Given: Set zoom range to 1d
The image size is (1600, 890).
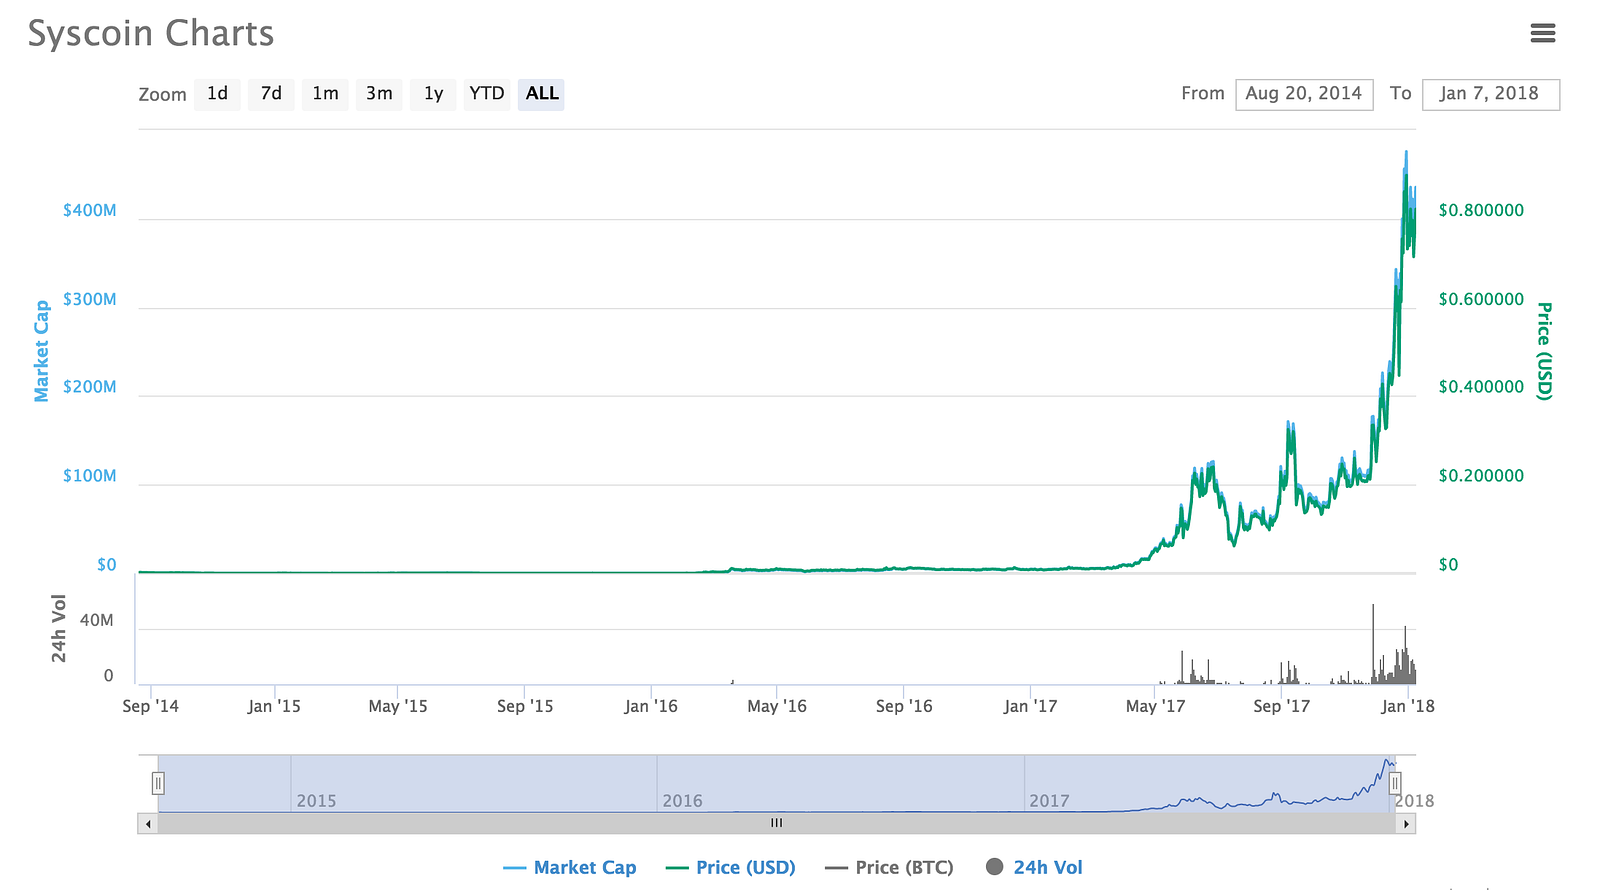Looking at the screenshot, I should point(217,94).
